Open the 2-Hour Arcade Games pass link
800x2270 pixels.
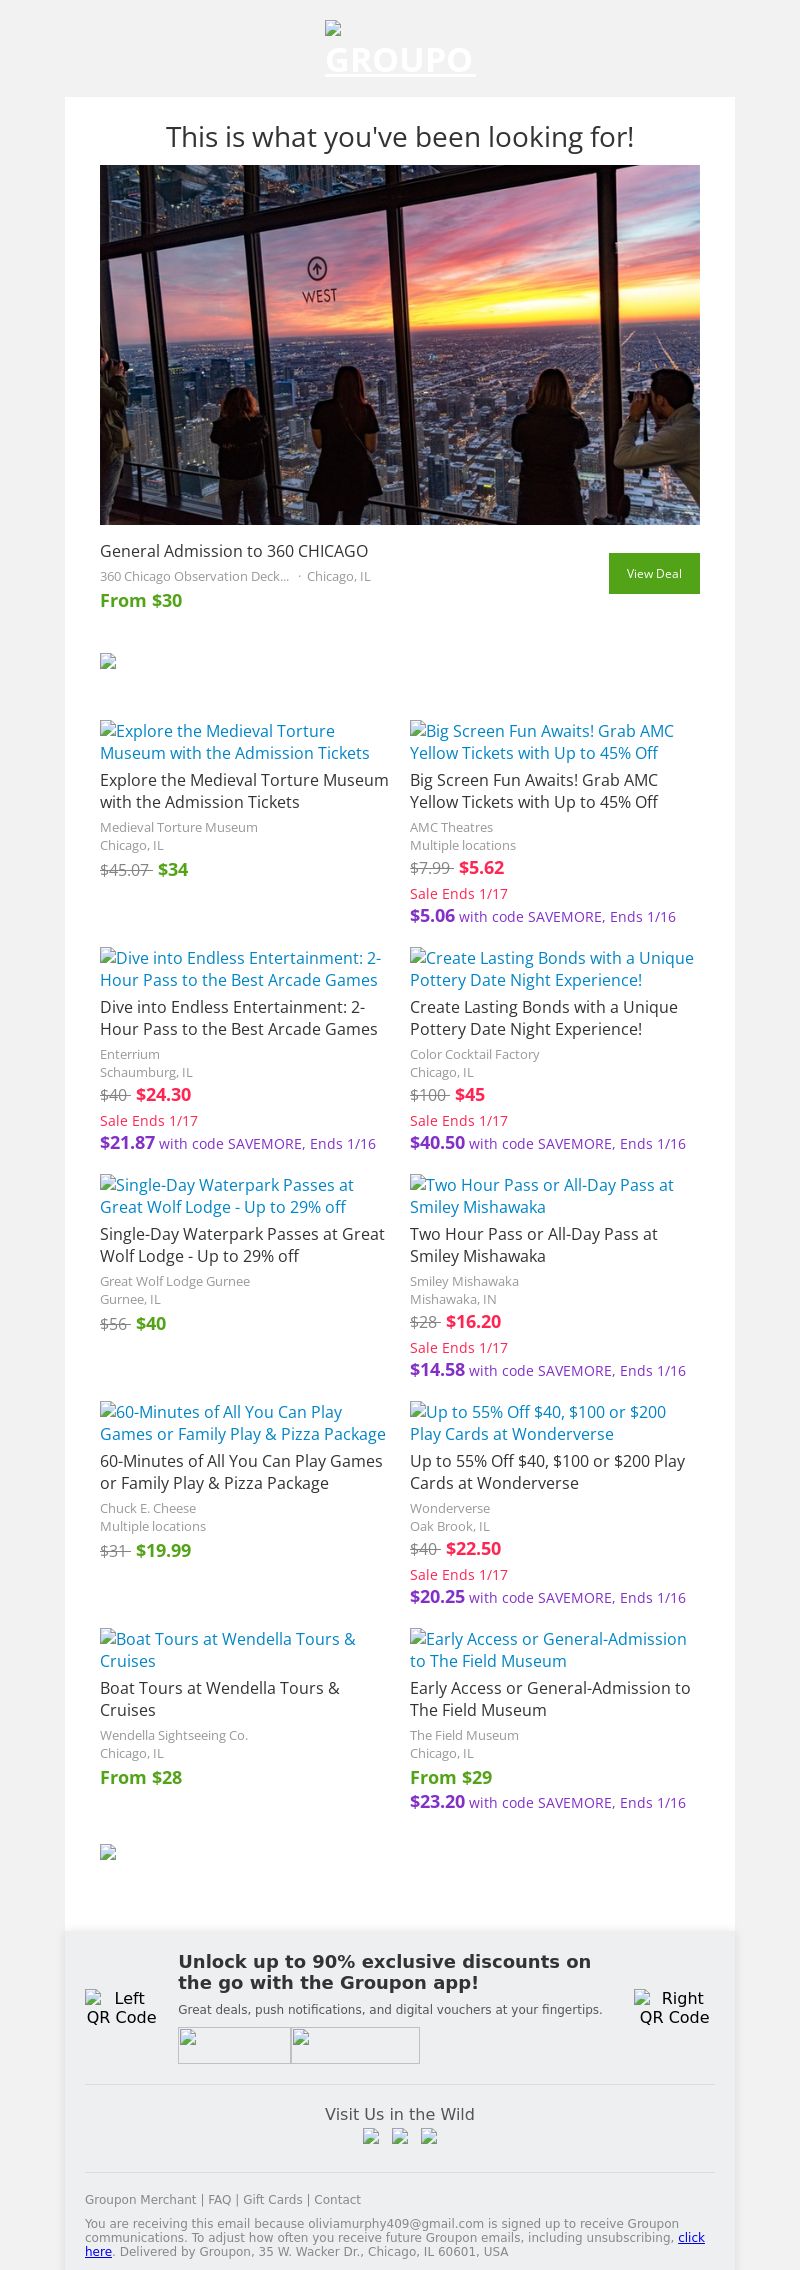click(239, 969)
